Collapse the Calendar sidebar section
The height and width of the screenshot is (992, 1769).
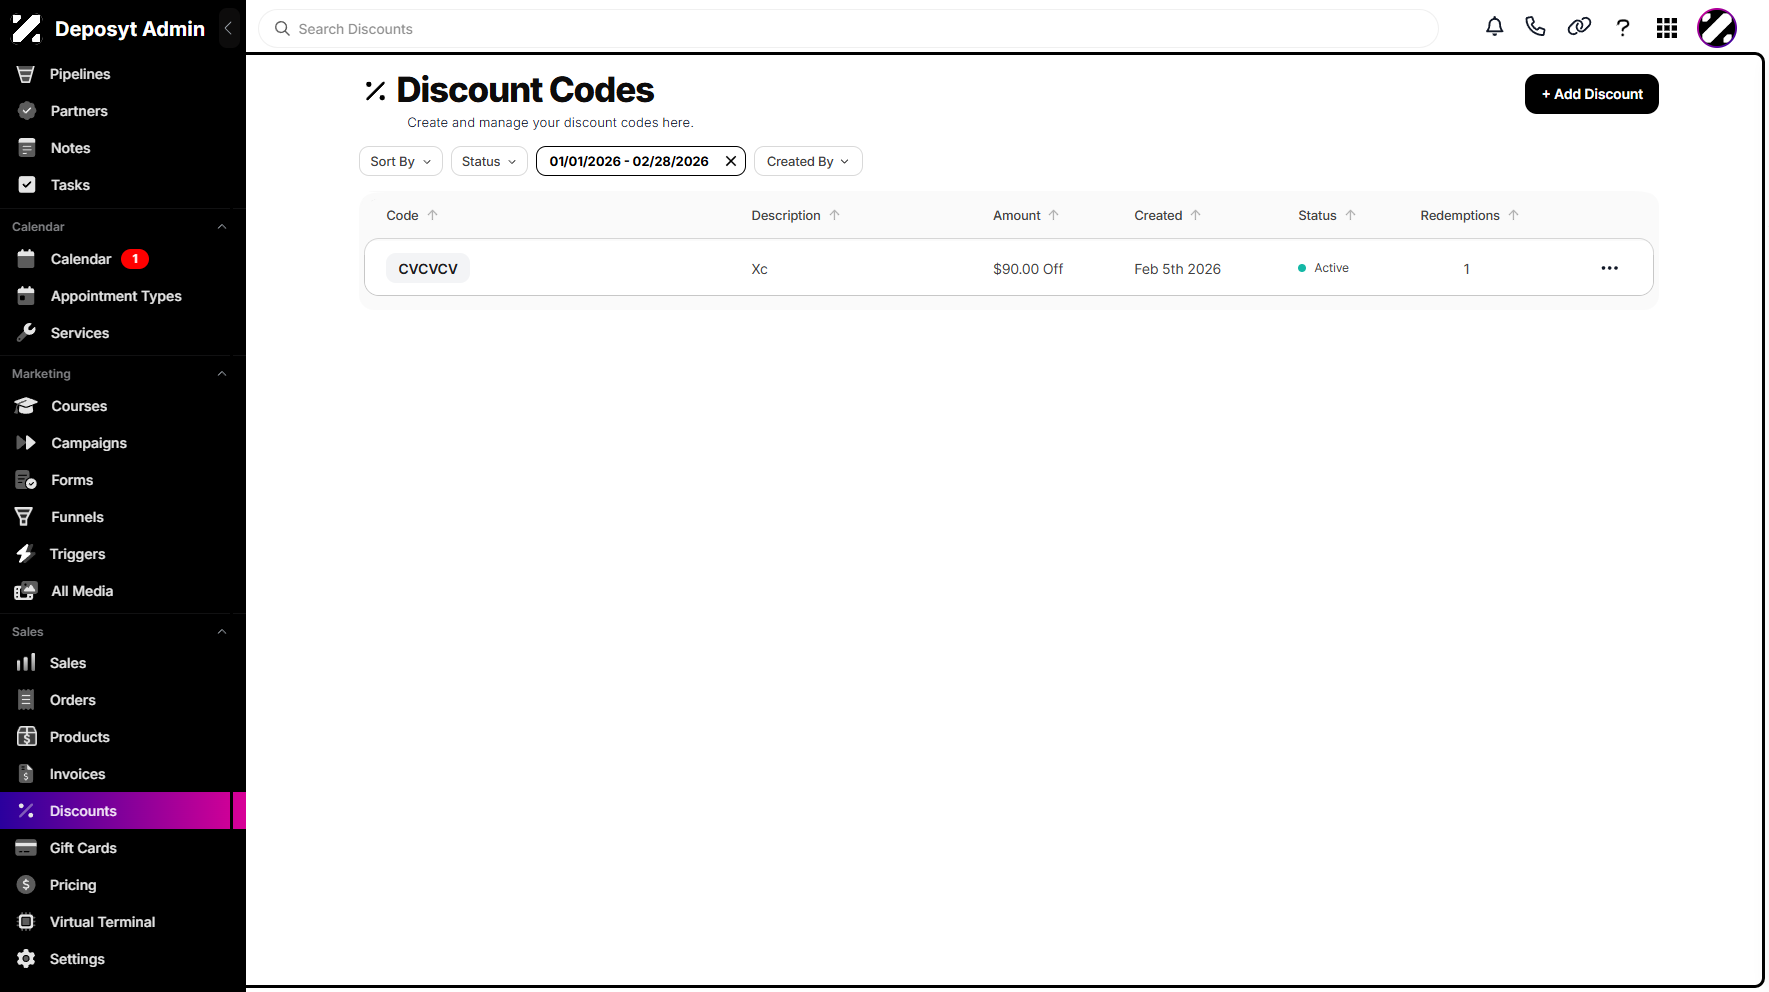click(x=222, y=227)
